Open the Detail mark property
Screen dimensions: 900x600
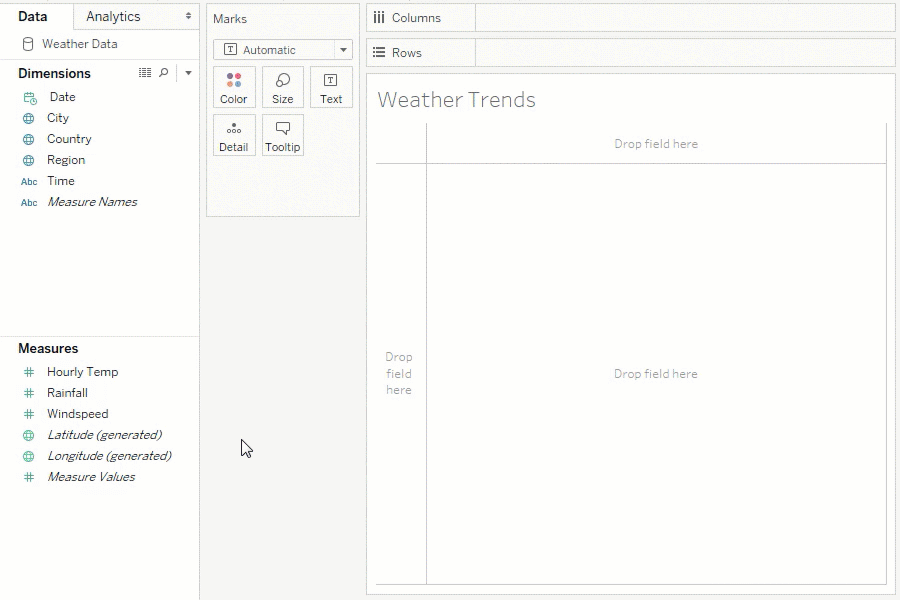(x=233, y=135)
